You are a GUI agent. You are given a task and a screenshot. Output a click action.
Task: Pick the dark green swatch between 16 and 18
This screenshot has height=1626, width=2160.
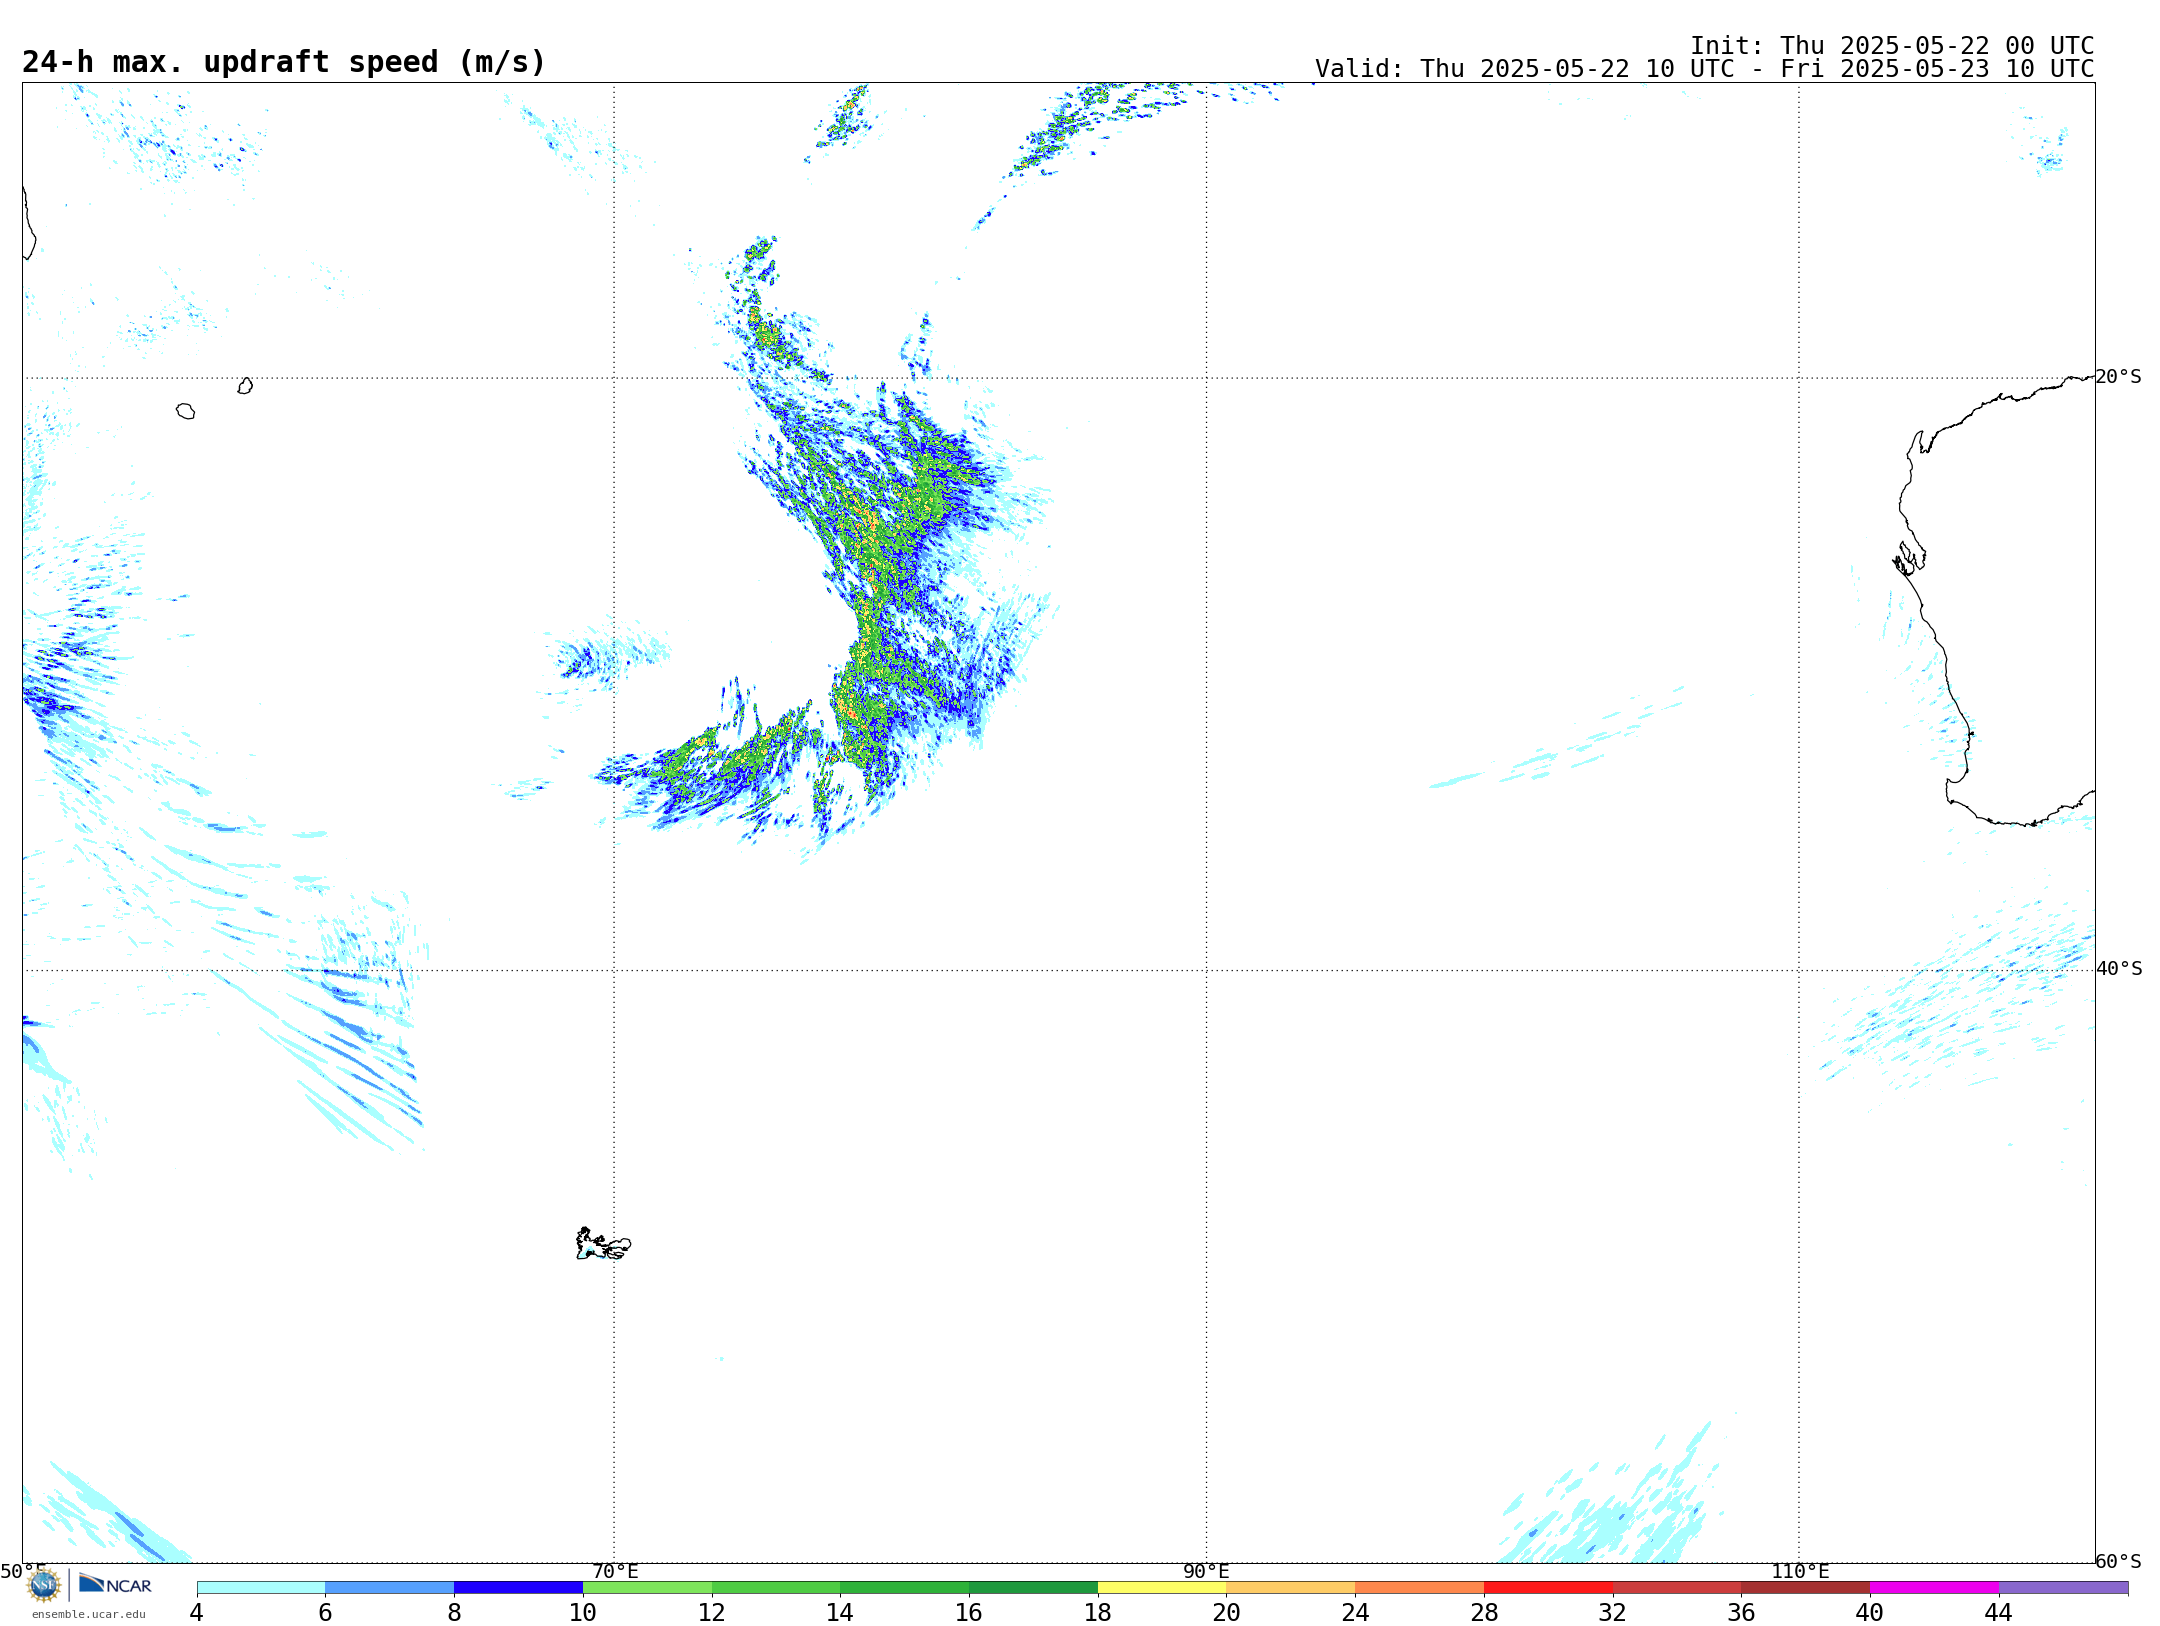1033,1588
